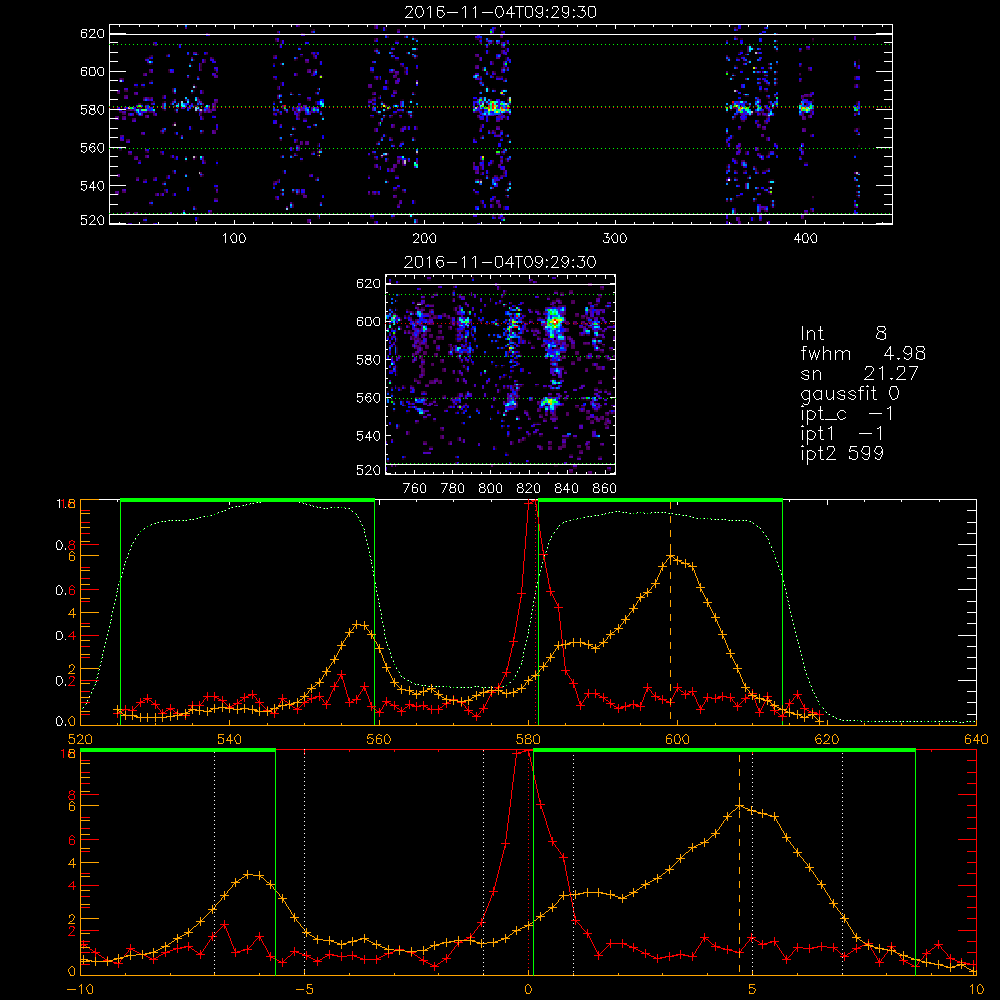Click y-axis label 560 on middle image
This screenshot has width=1000, height=1000.
[x=368, y=398]
